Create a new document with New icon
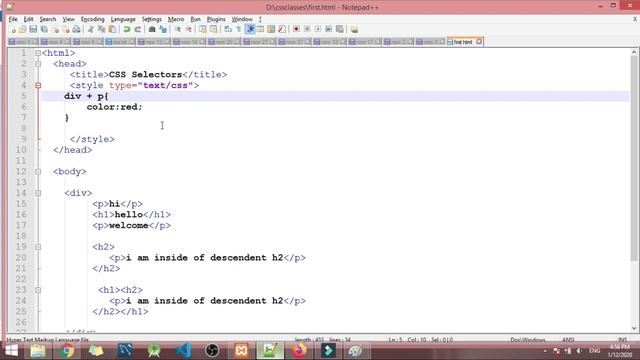The width and height of the screenshot is (640, 360). (x=13, y=29)
